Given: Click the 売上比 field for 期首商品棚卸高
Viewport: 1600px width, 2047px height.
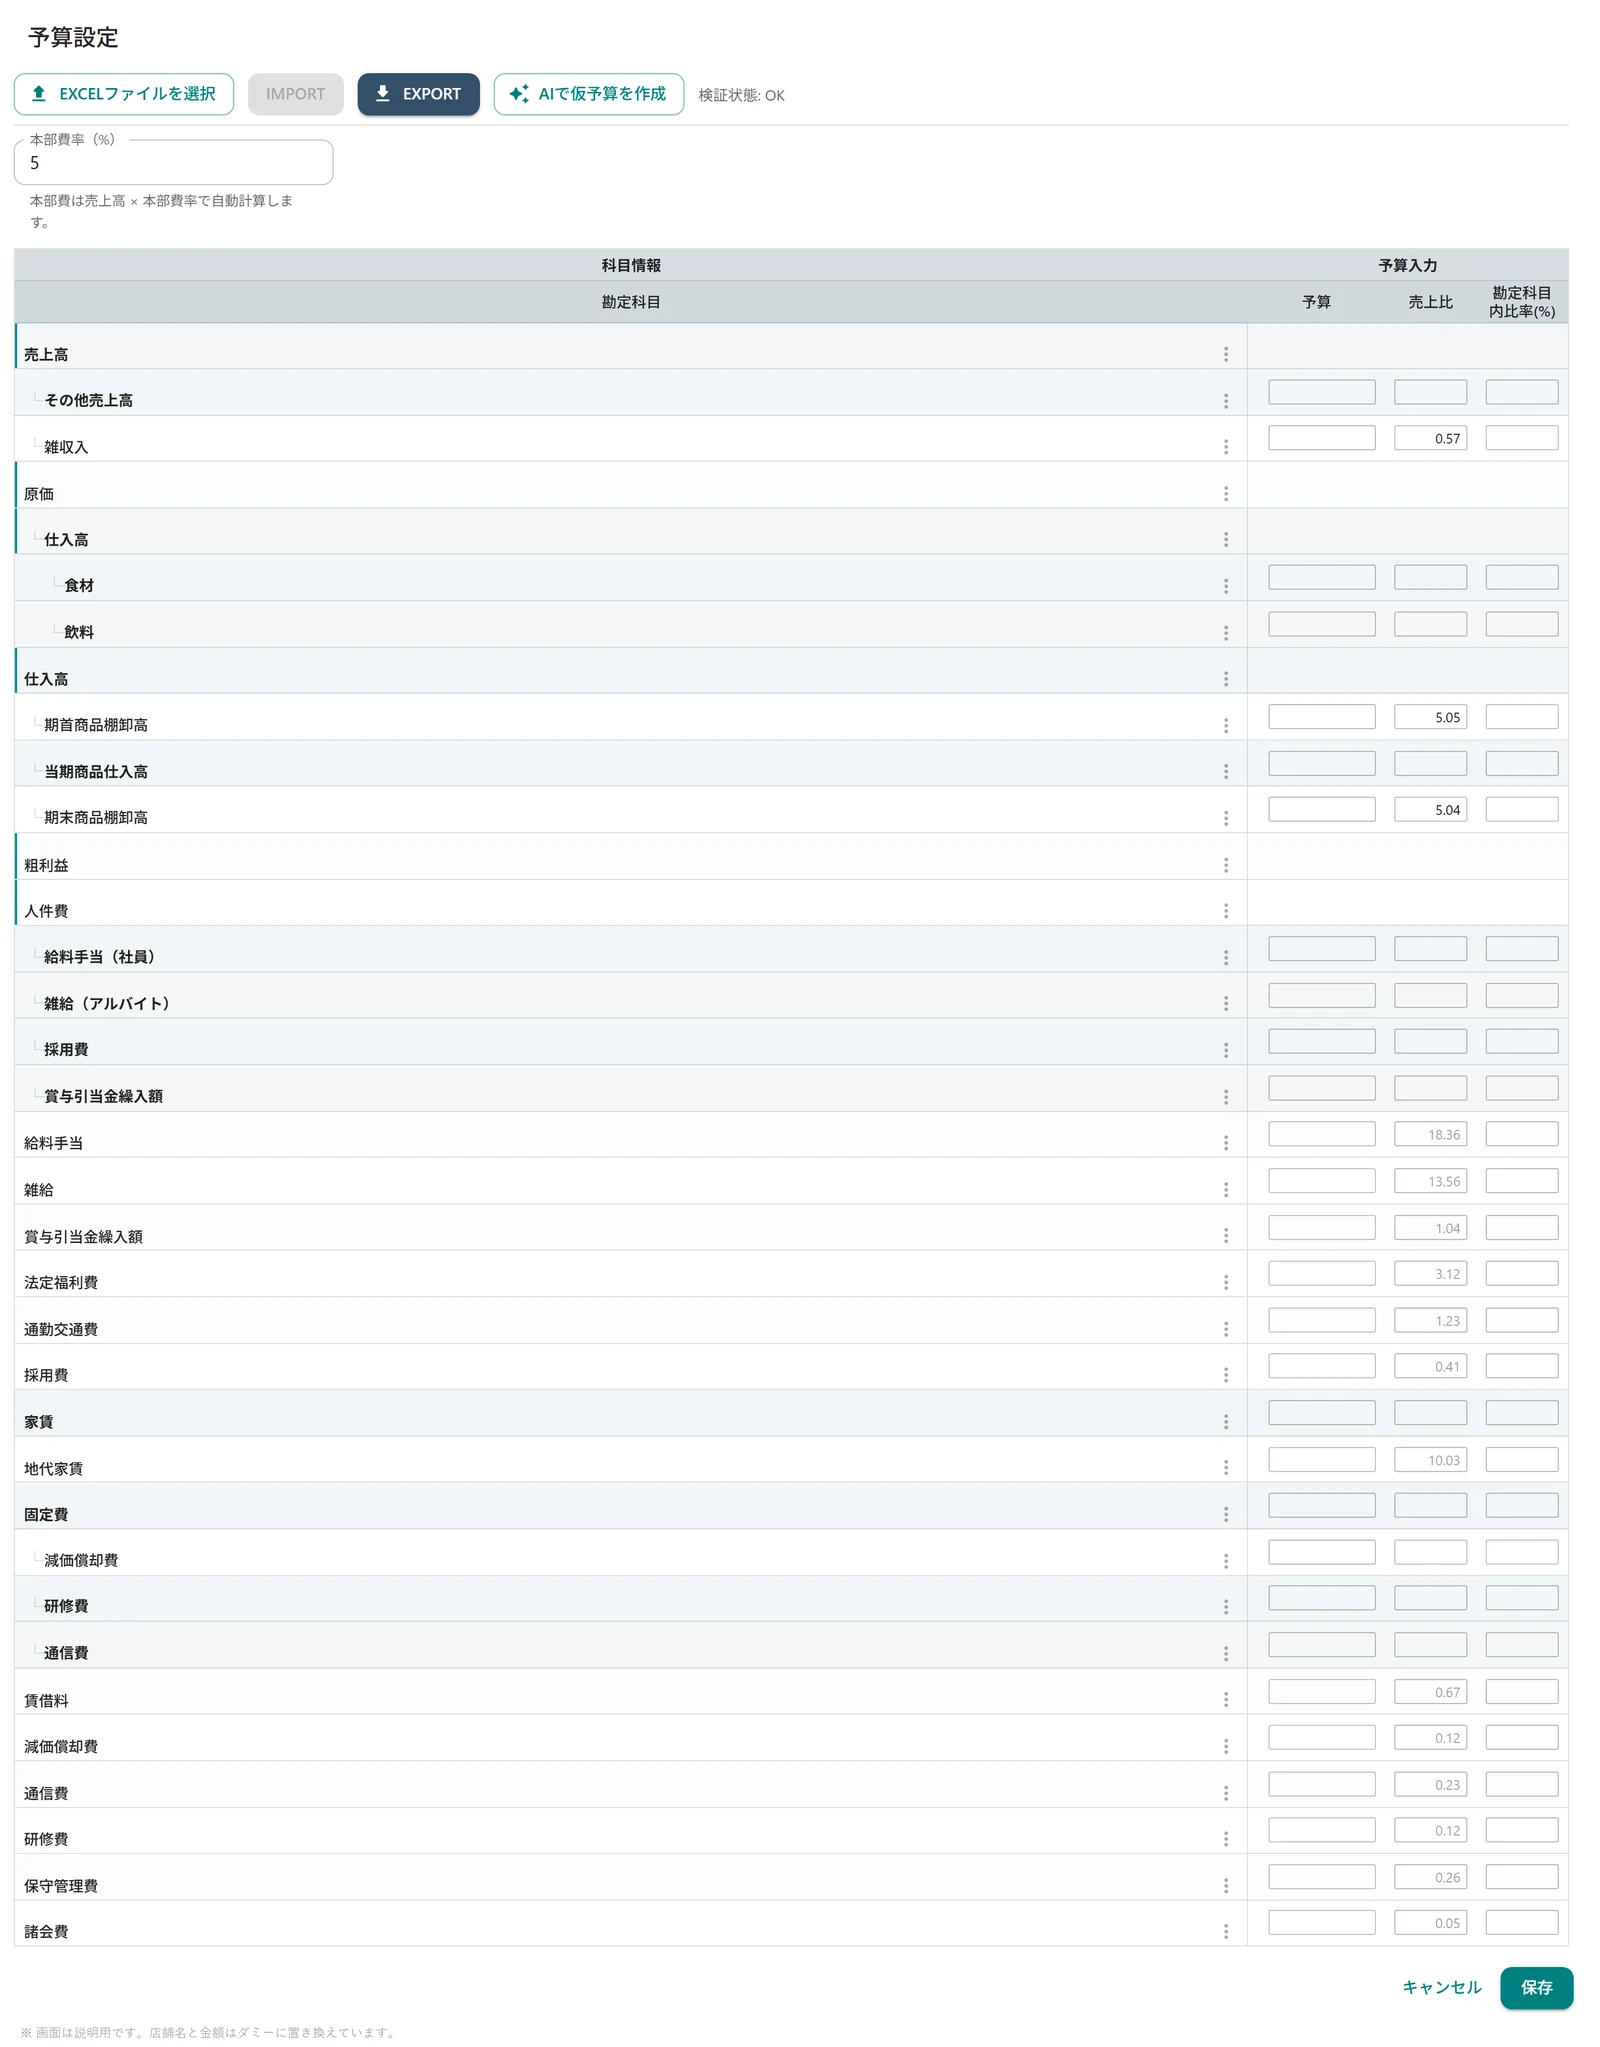Looking at the screenshot, I should pos(1430,717).
